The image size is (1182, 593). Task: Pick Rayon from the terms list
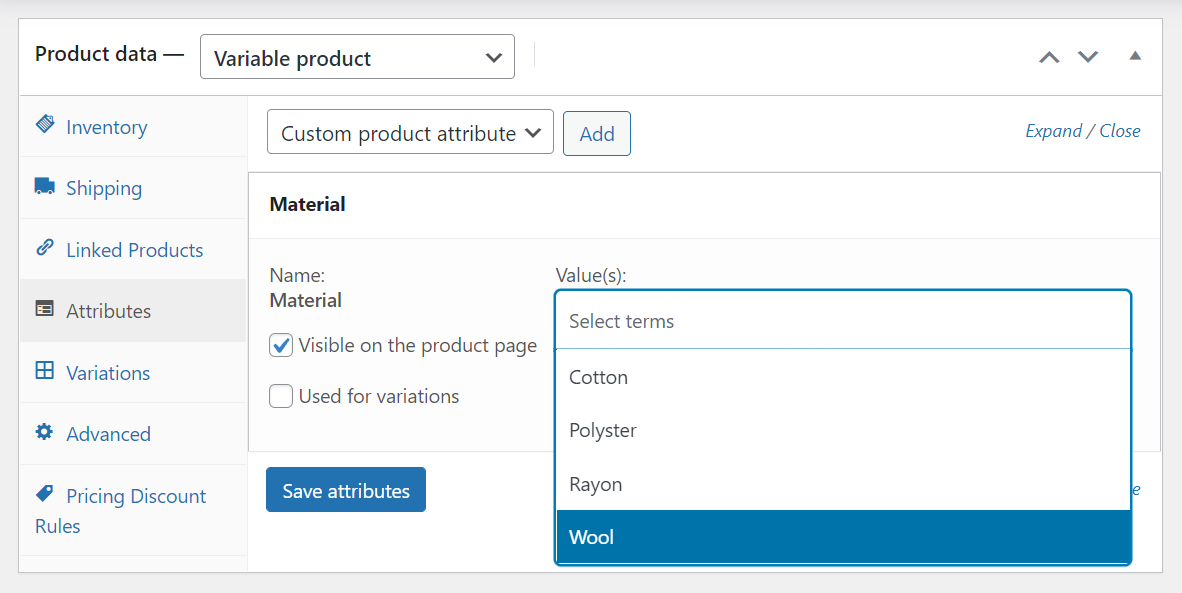click(x=843, y=484)
